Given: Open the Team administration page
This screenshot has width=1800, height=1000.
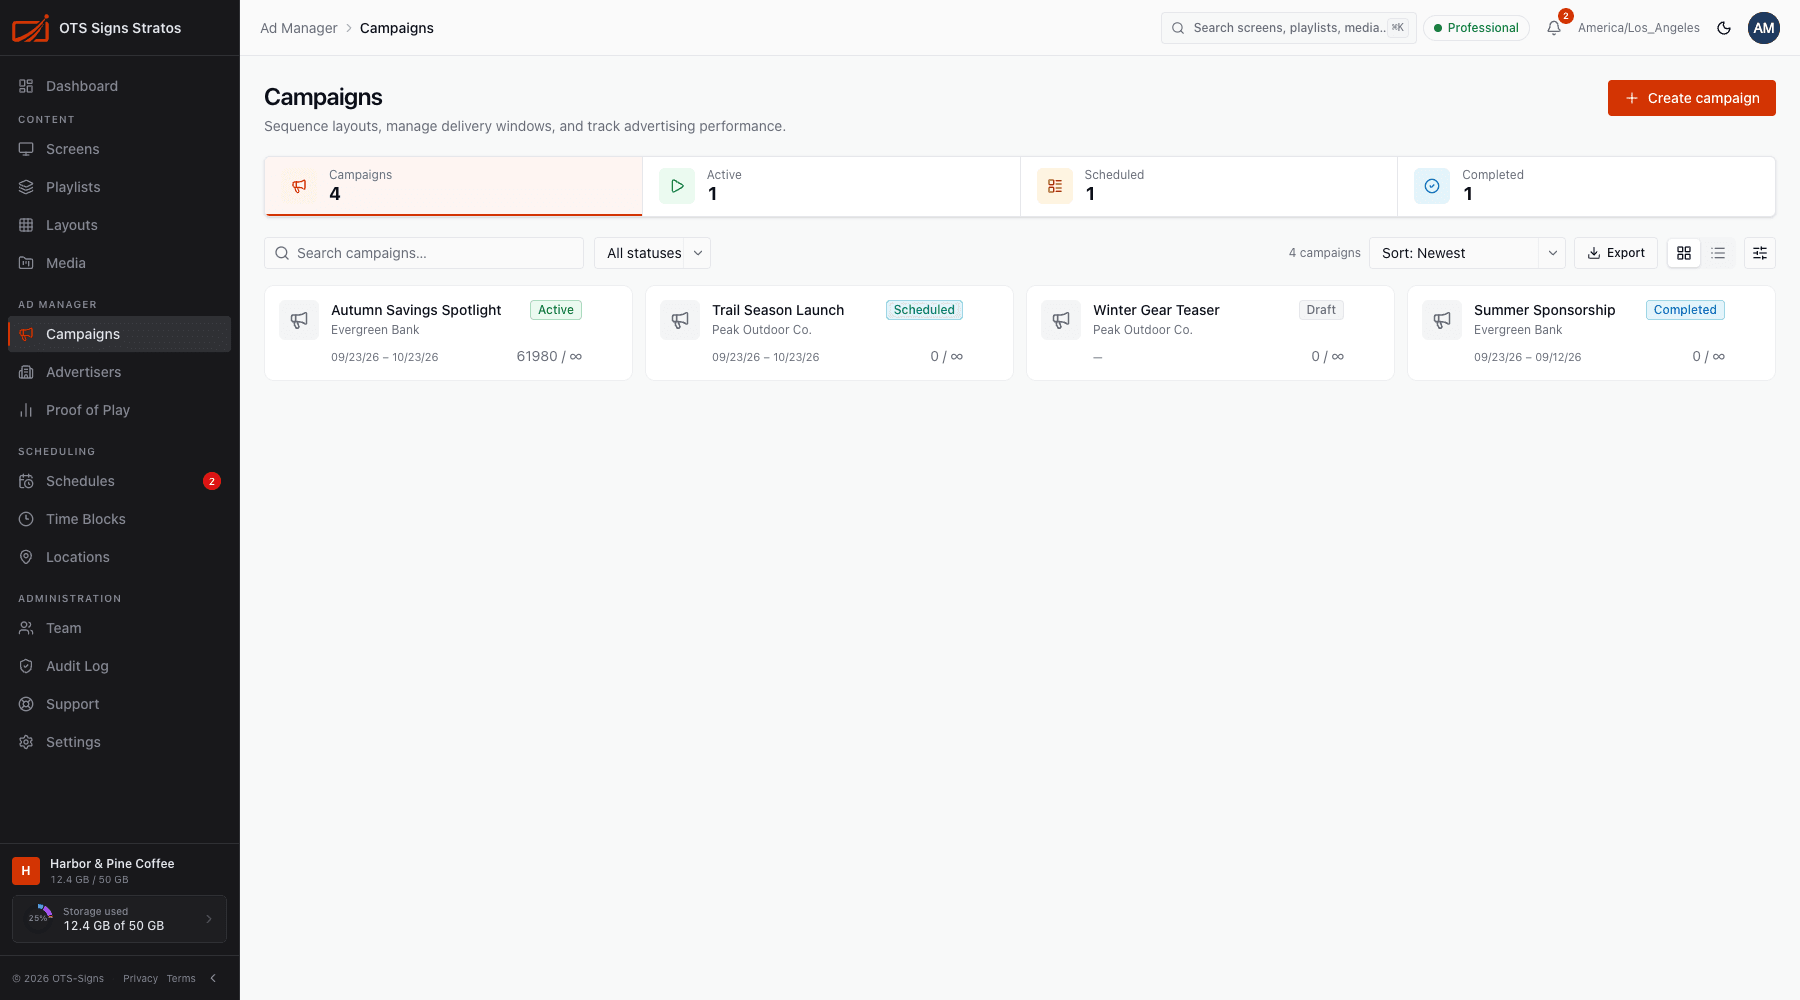Looking at the screenshot, I should click(119, 628).
